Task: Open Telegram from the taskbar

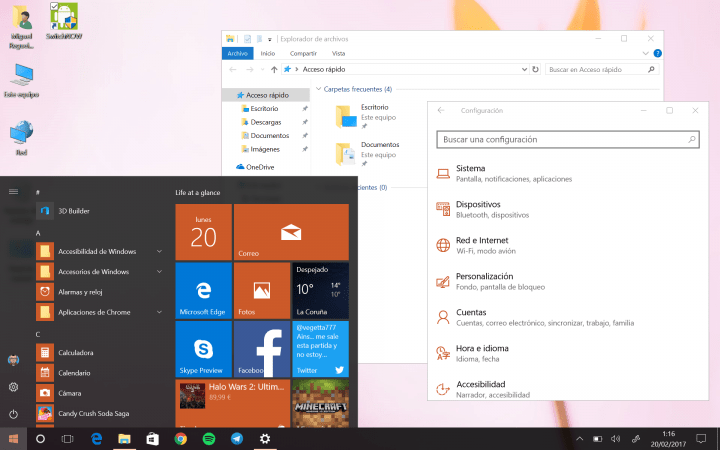Action: coord(237,439)
